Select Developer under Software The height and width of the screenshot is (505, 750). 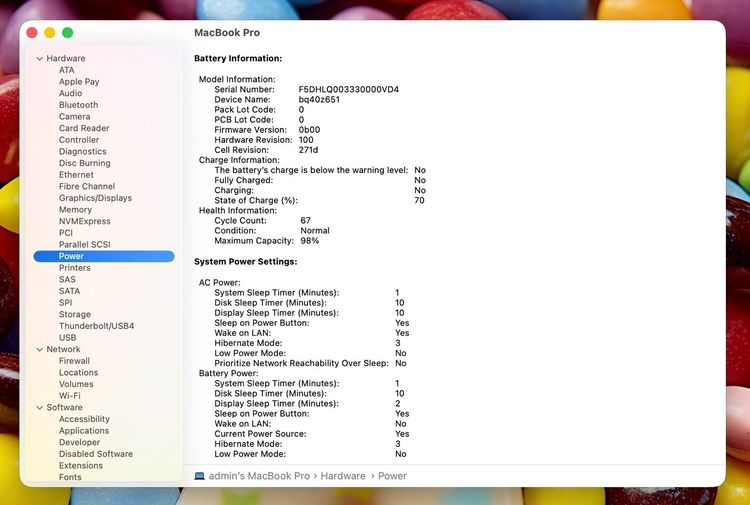79,442
